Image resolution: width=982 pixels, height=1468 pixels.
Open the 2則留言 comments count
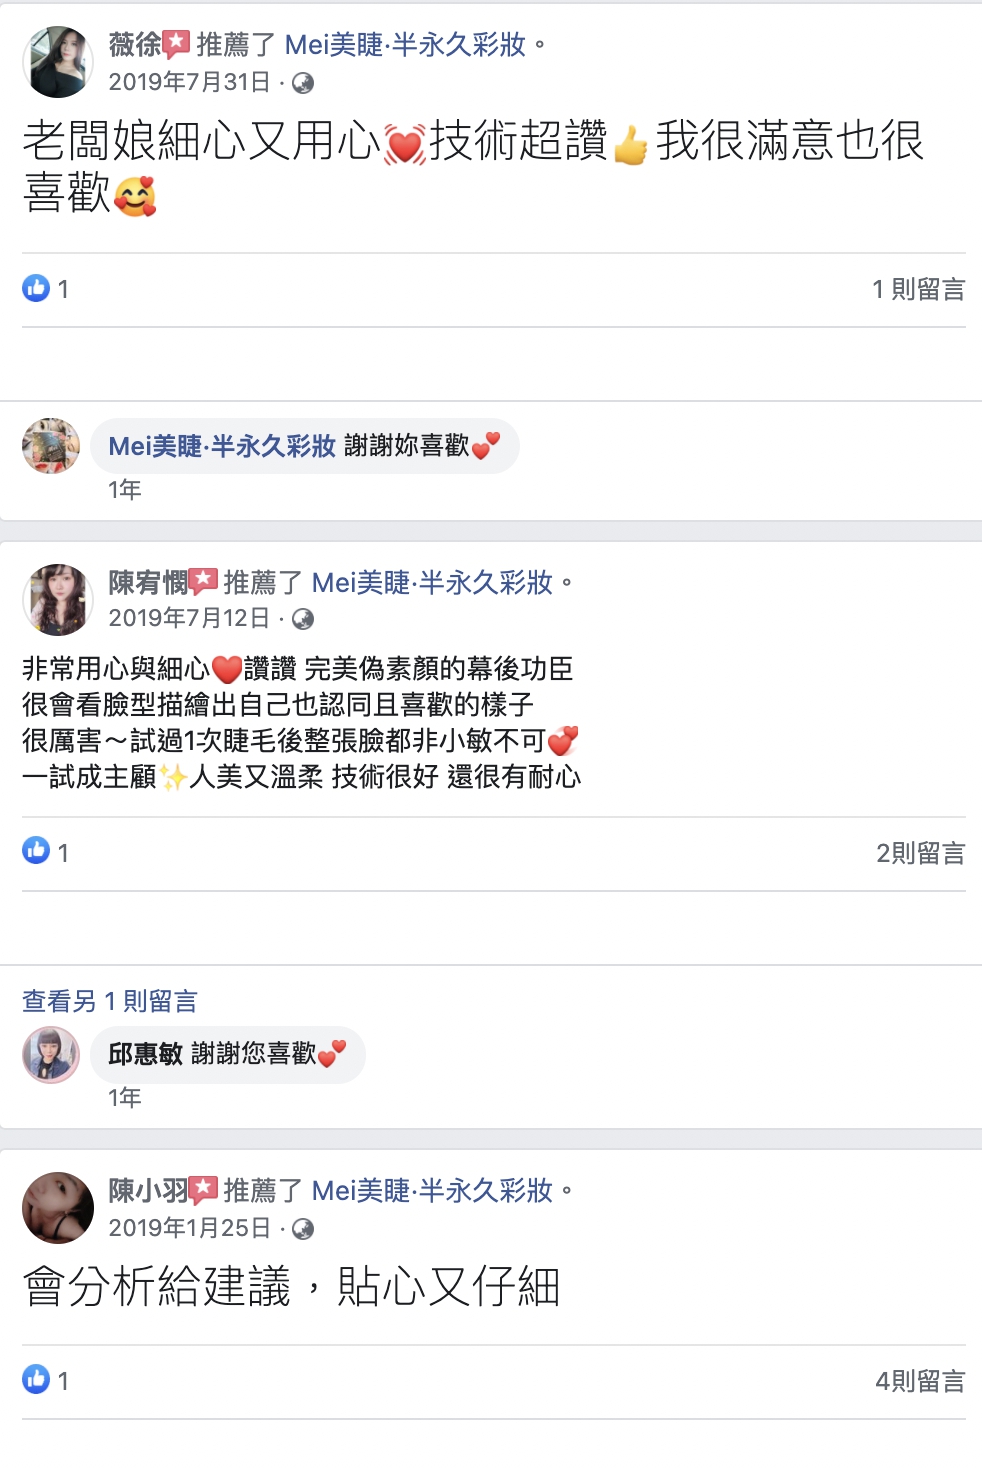(x=920, y=853)
